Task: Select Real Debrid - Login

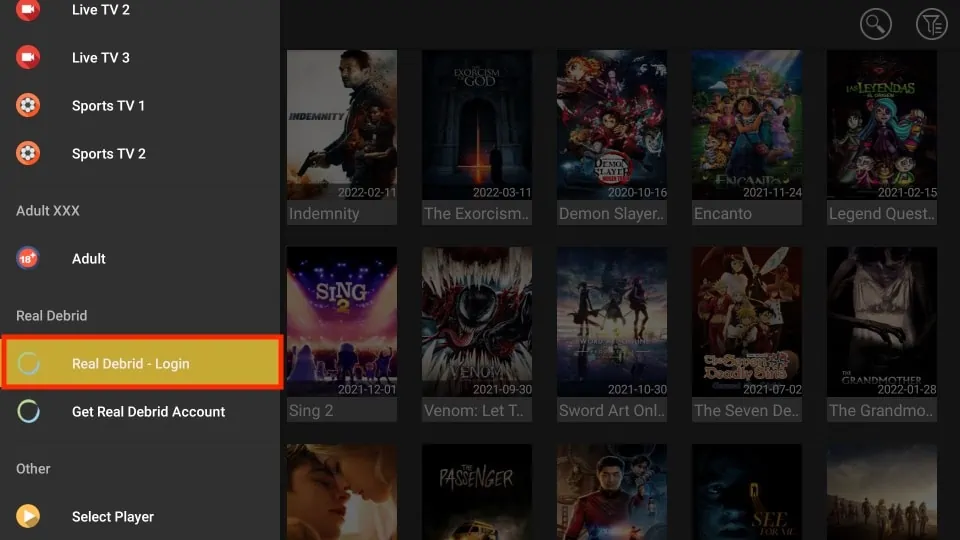Action: pos(142,363)
